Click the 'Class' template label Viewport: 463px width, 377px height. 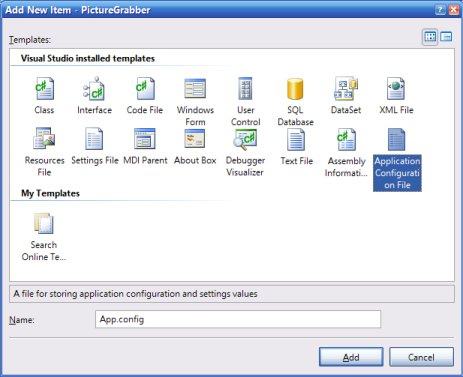coord(44,110)
